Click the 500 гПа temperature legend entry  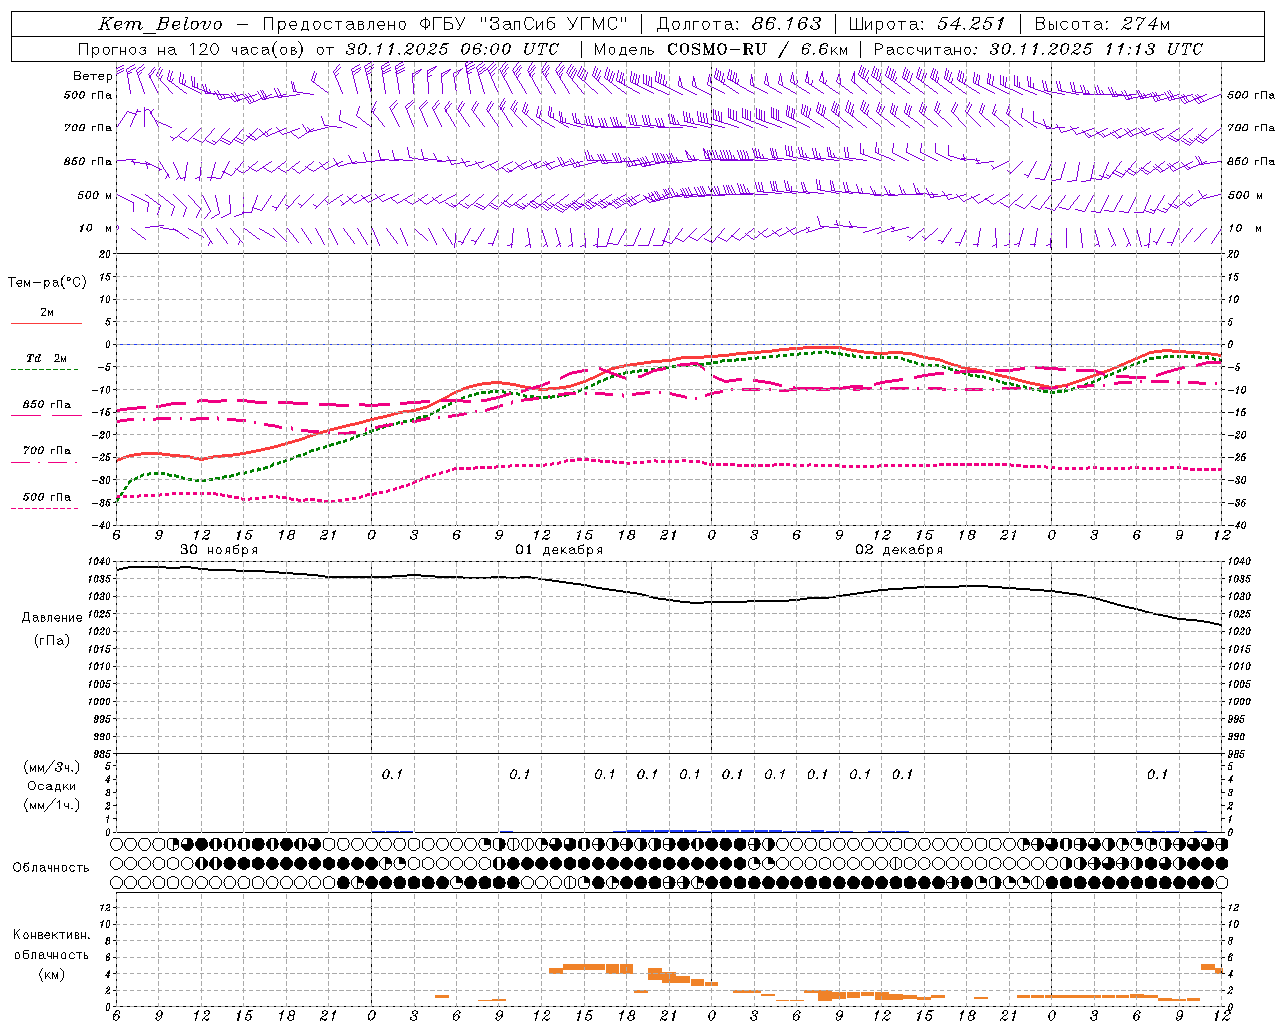click(x=47, y=497)
